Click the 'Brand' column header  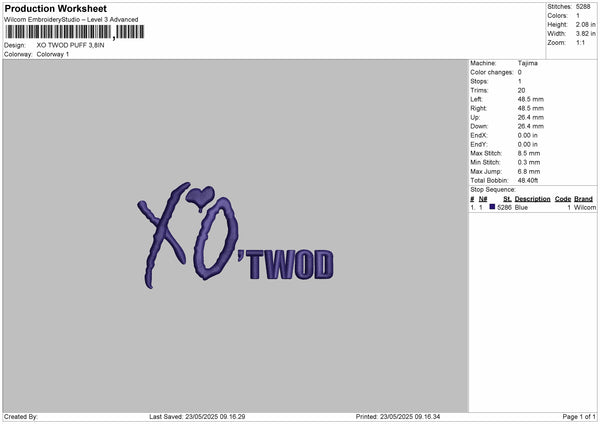584,199
